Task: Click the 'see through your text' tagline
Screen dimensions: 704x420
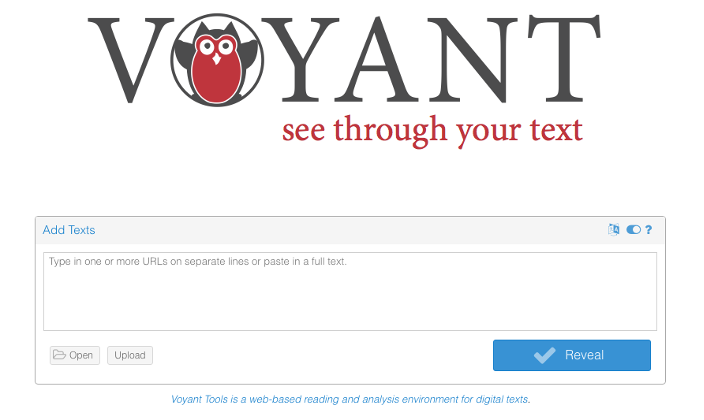Action: click(432, 130)
